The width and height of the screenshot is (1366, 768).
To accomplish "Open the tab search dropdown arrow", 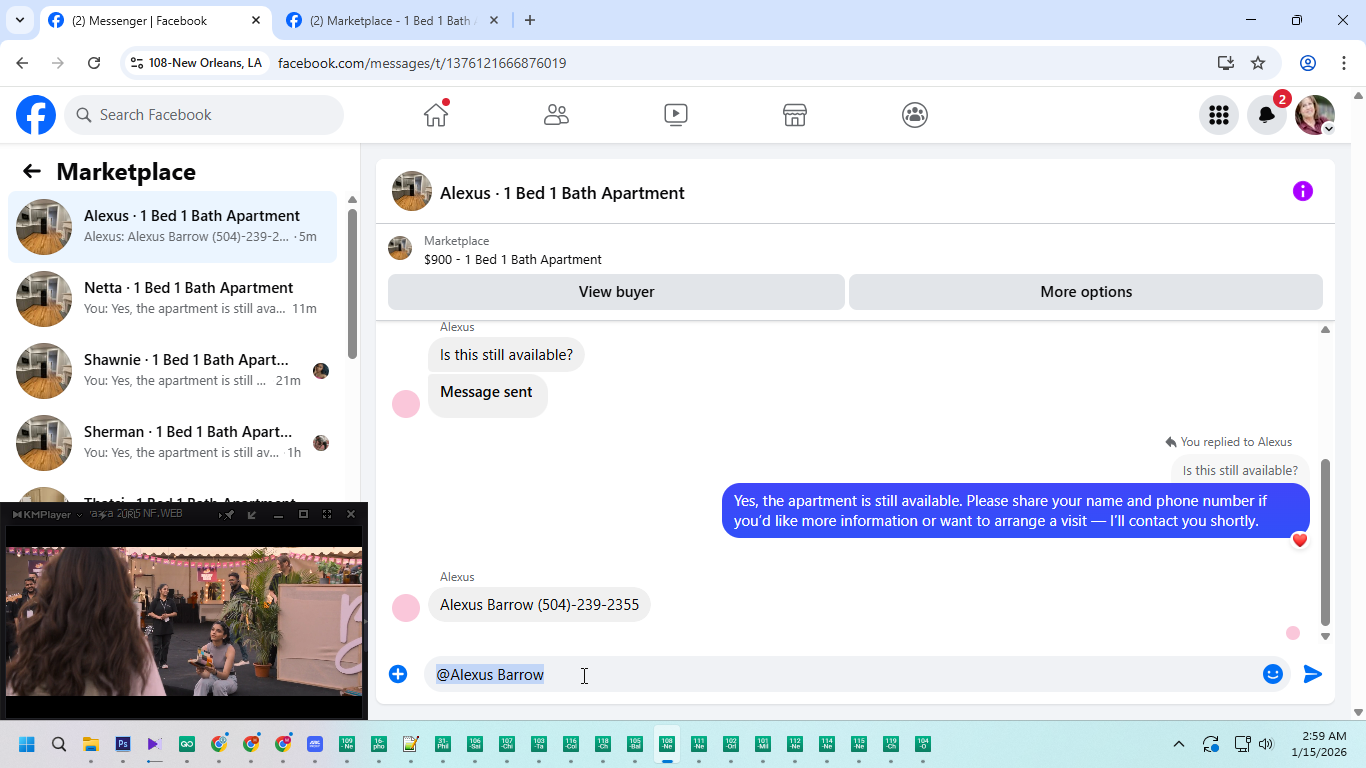I will pos(19,20).
